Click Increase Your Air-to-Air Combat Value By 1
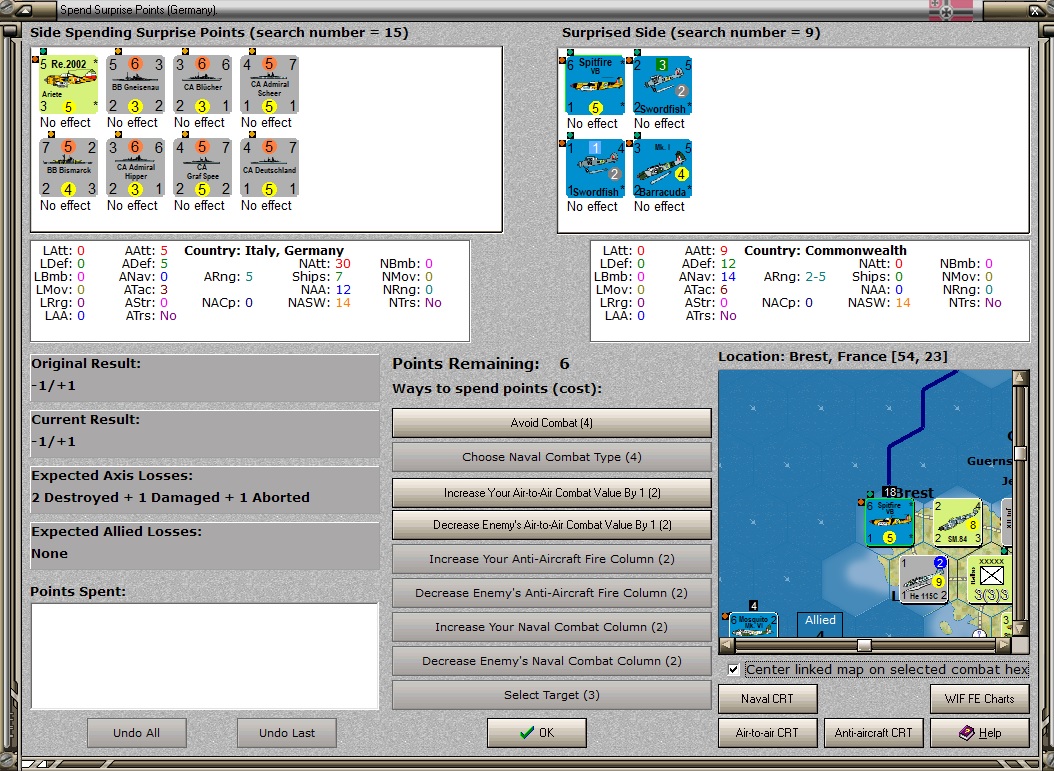The image size is (1054, 771). pos(551,493)
